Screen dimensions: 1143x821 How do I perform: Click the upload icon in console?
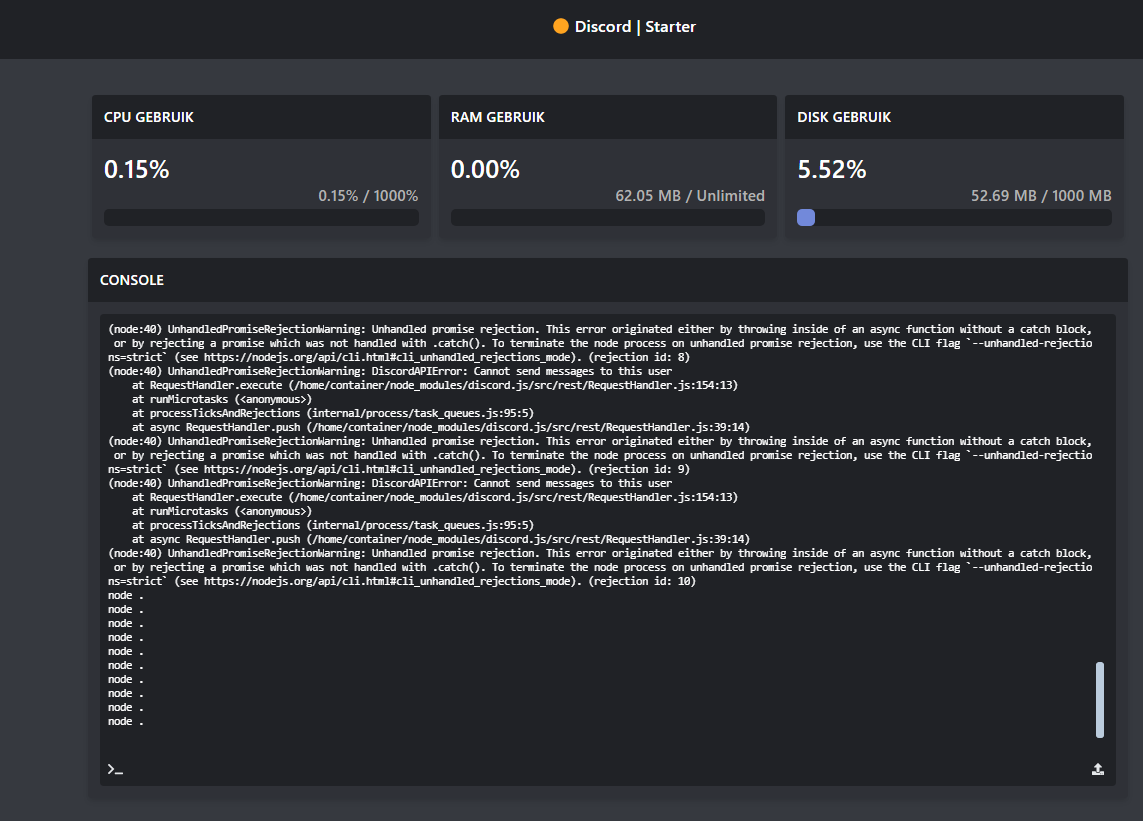(x=1097, y=769)
